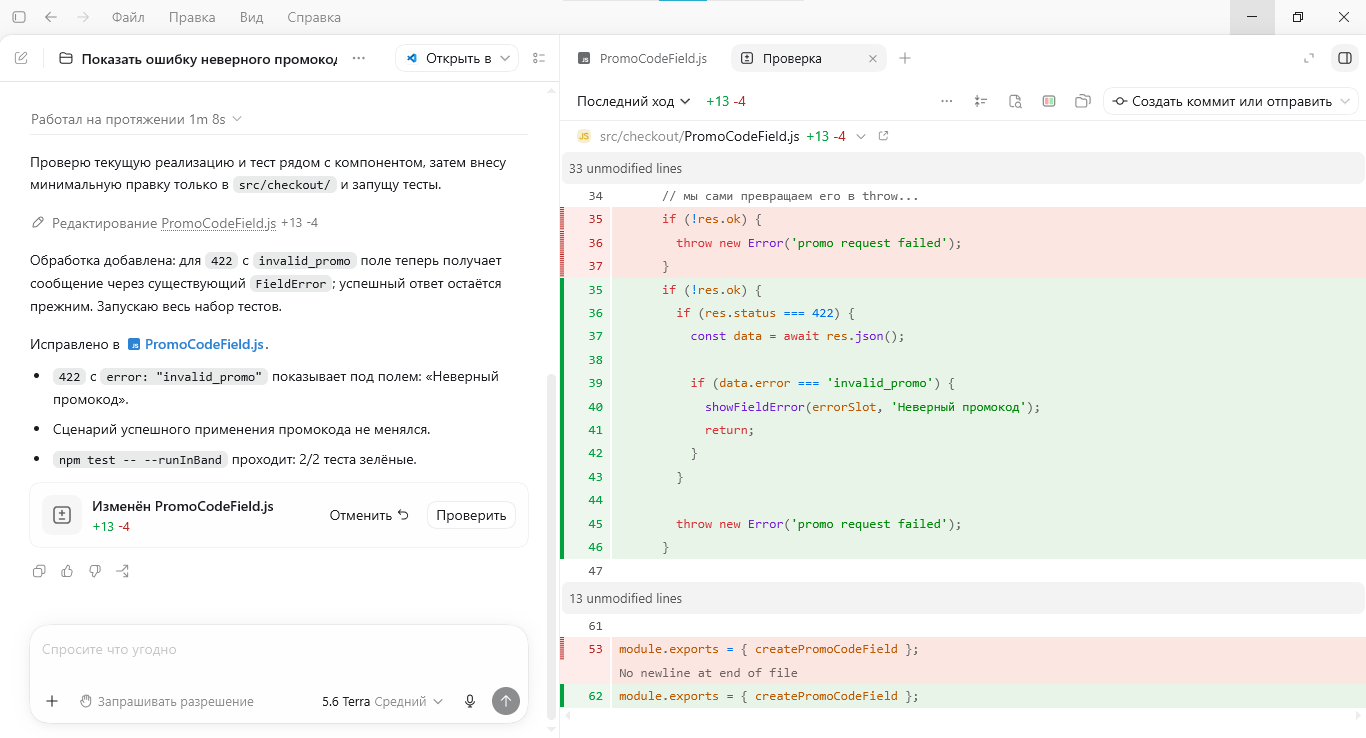Go back using the left arrow
Screen dimensions: 1366x738
point(51,17)
